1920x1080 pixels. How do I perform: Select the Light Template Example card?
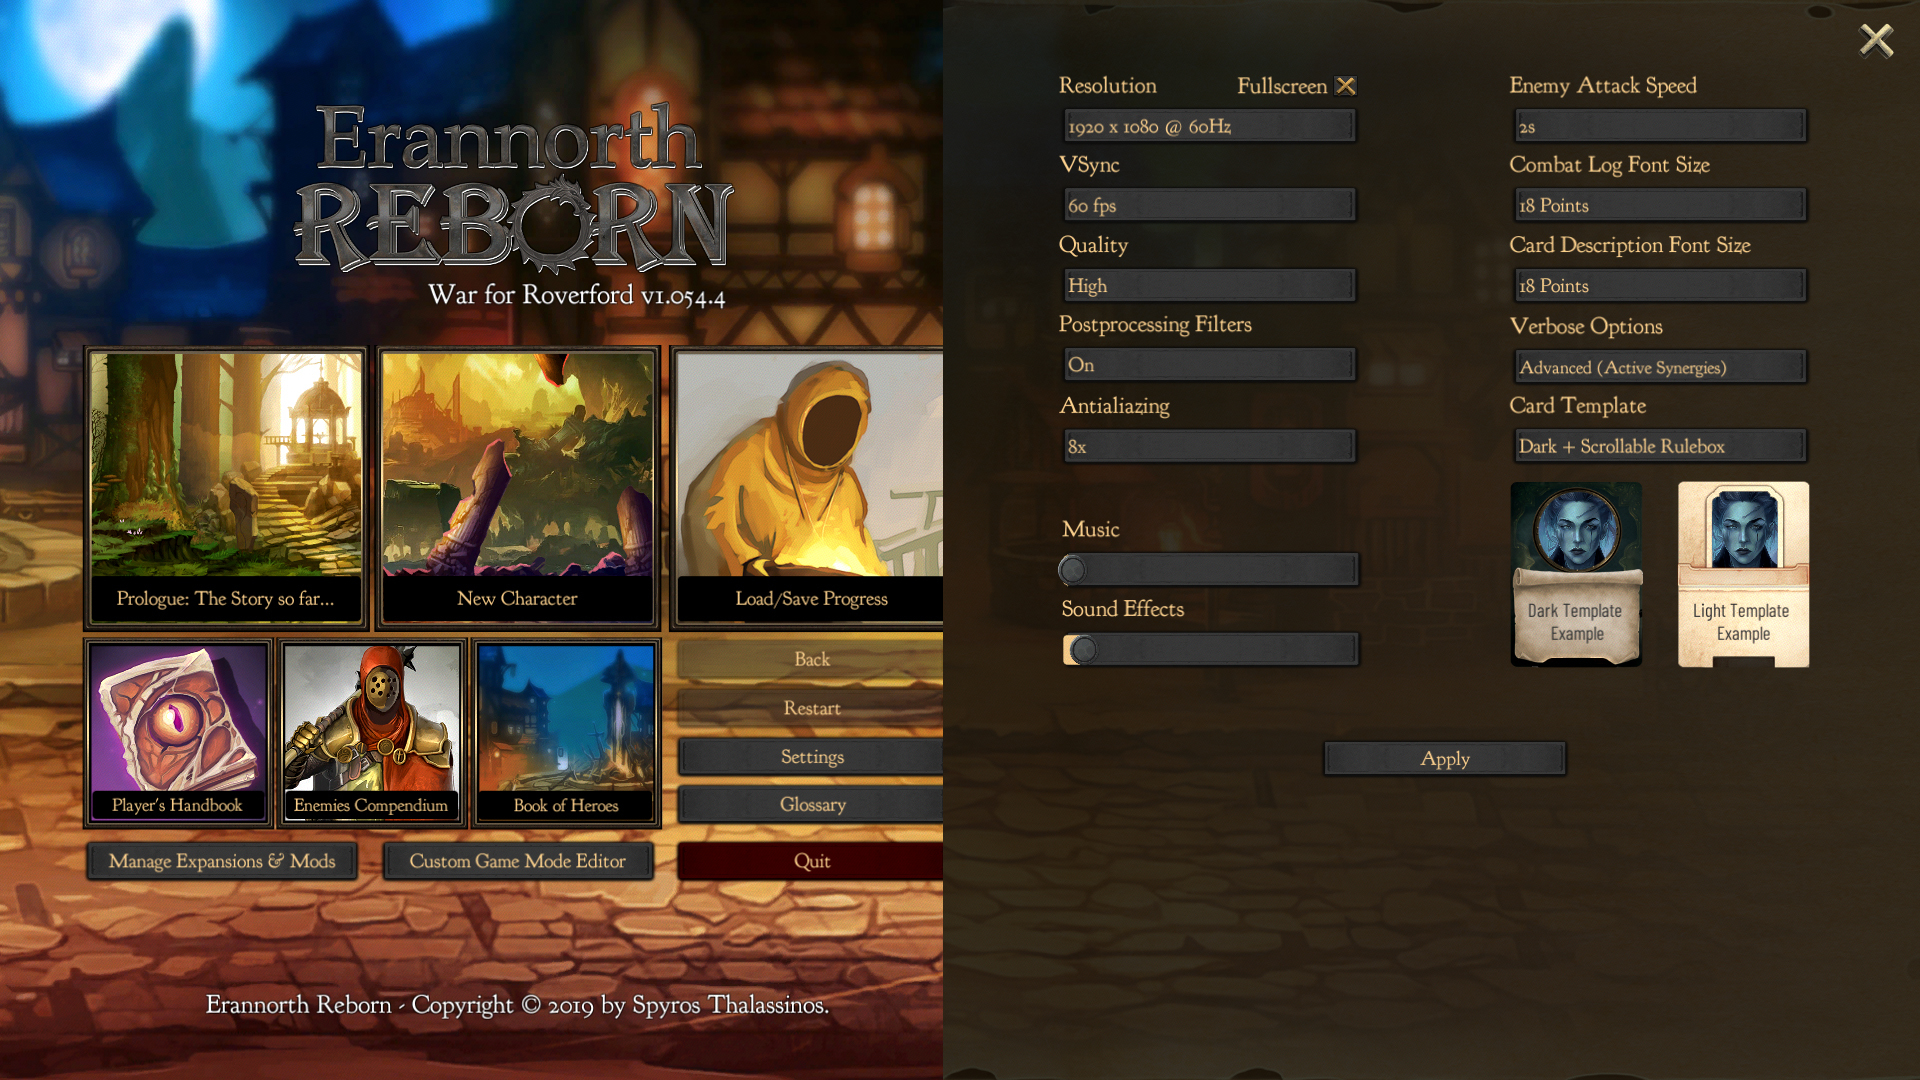(x=1743, y=574)
